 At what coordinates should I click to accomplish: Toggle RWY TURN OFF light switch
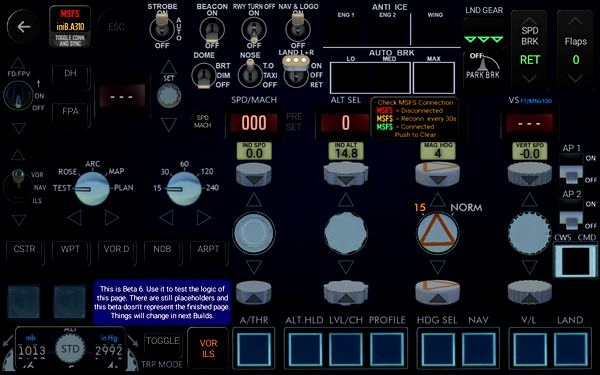pyautogui.click(x=254, y=30)
